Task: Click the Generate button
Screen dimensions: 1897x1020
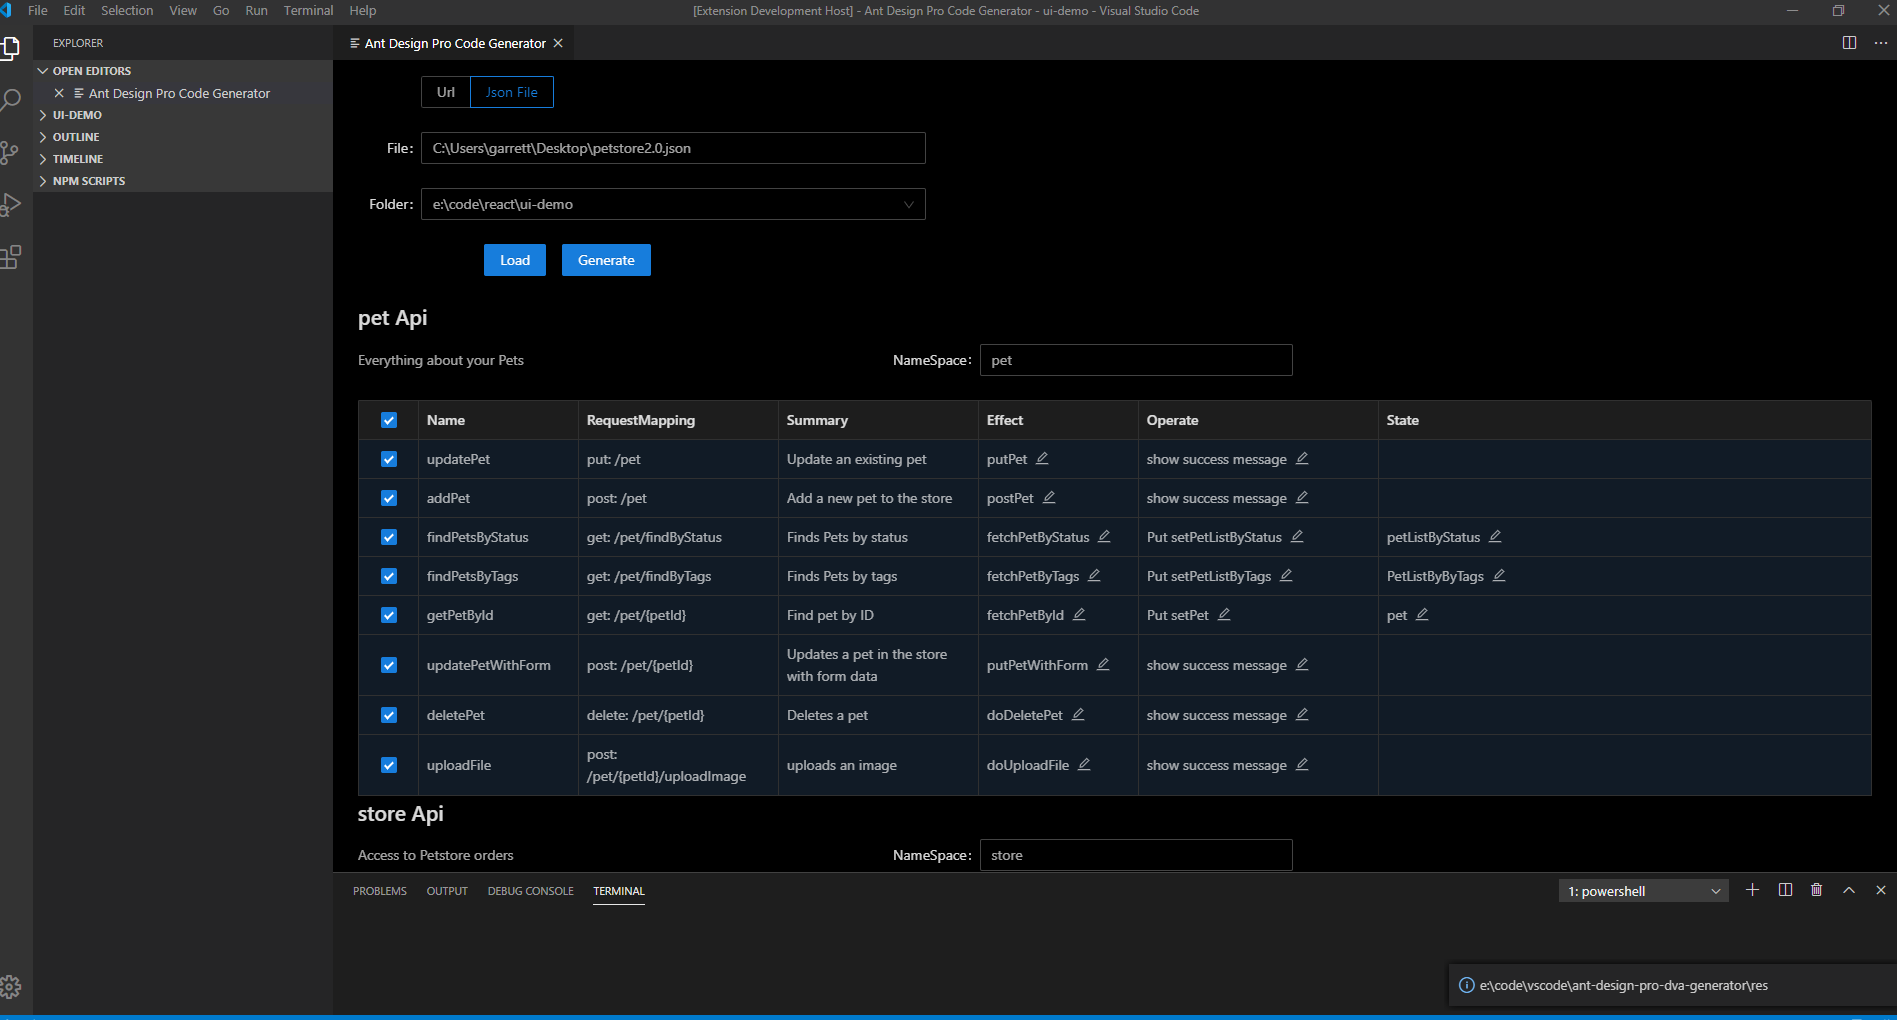Action: point(606,260)
